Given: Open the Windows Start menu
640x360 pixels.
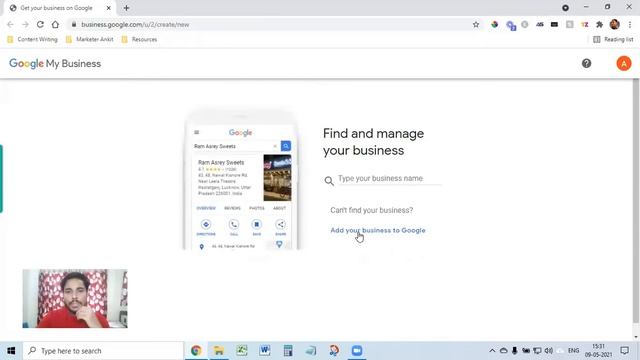Looking at the screenshot, I should tap(11, 351).
